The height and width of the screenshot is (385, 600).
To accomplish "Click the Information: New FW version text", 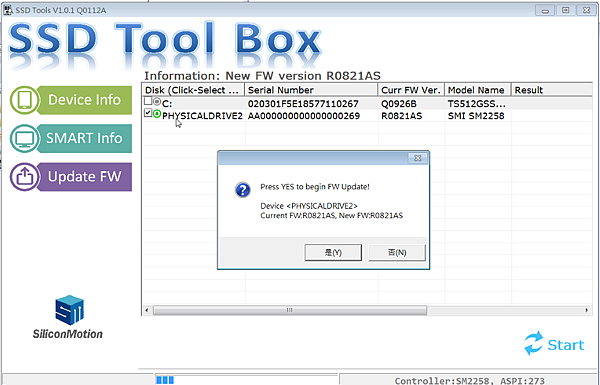I will 262,76.
